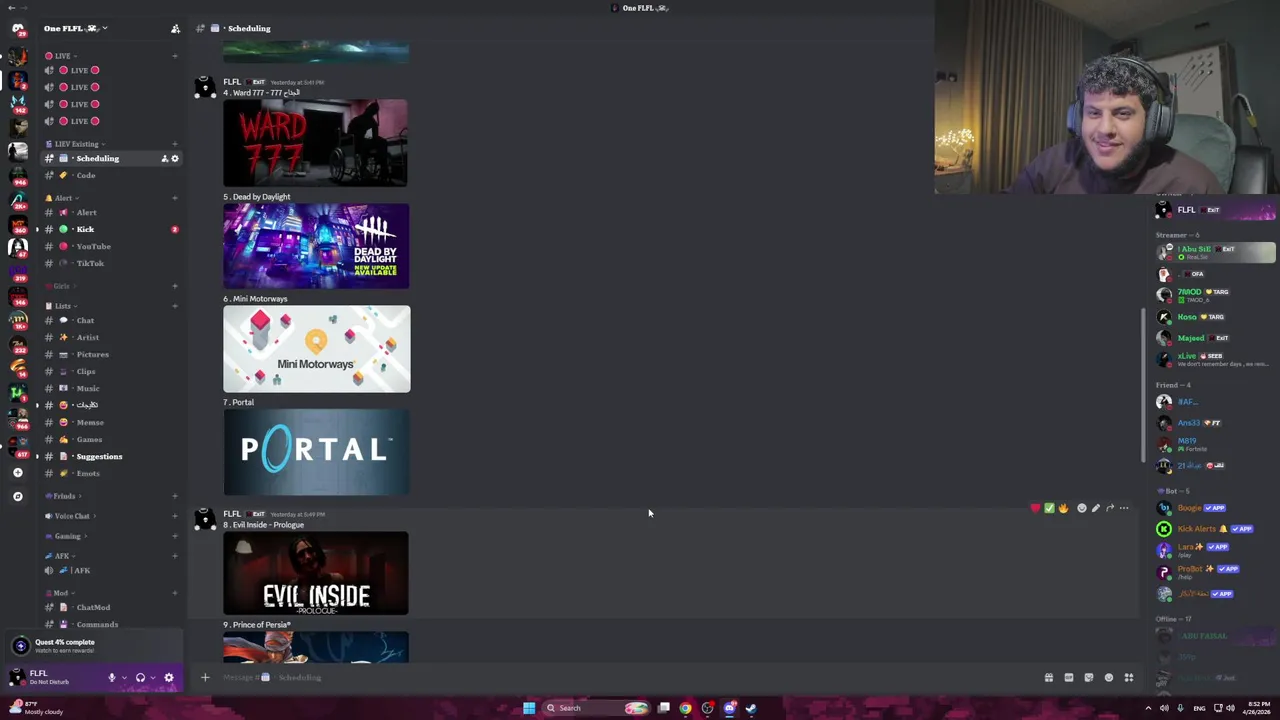Image resolution: width=1280 pixels, height=720 pixels.
Task: Open headphone output options arrow
Action: [153, 677]
